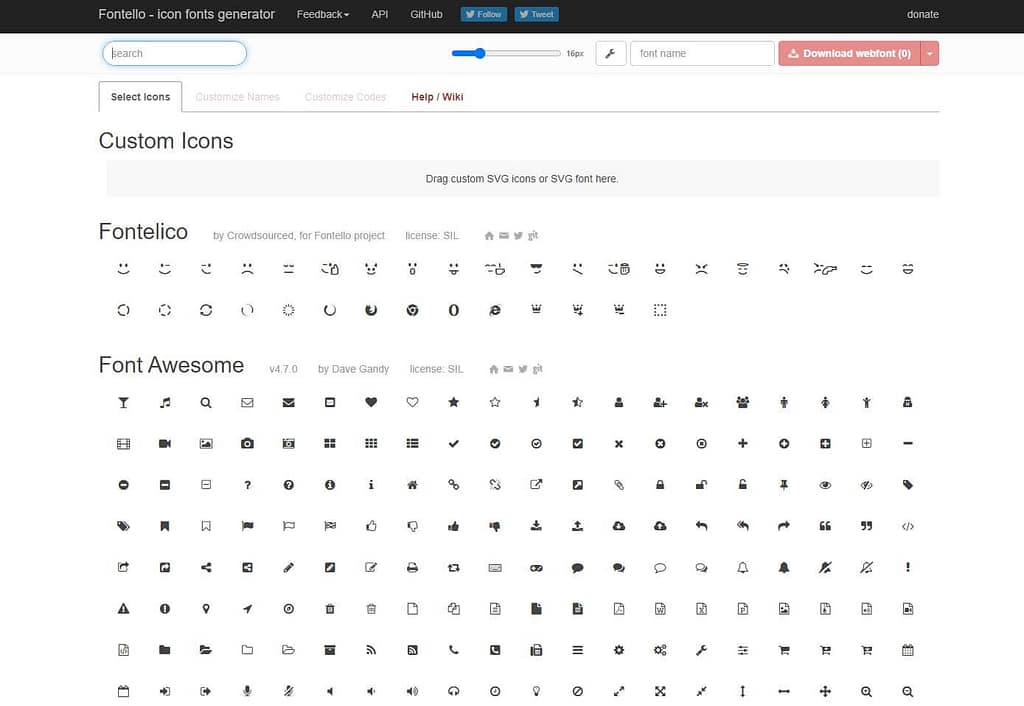Open the Select Icons tab
1024x706 pixels.
[x=140, y=97]
